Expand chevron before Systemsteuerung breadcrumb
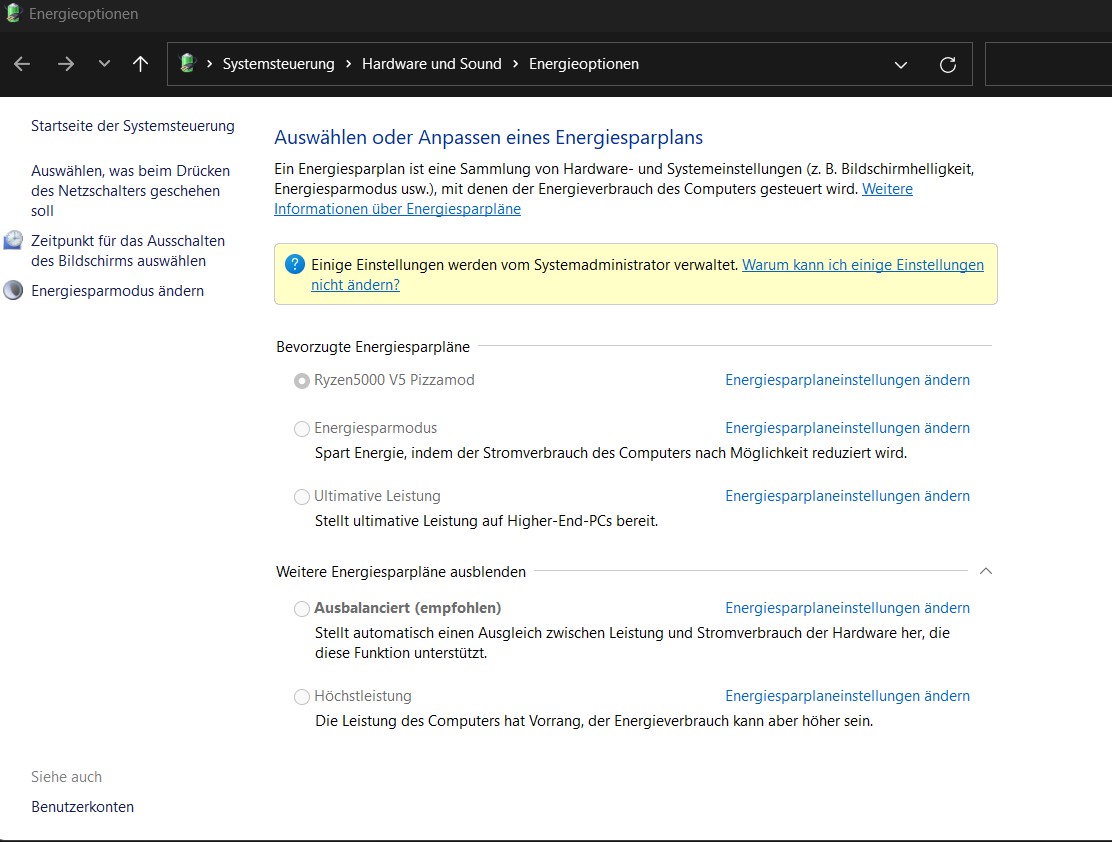 point(209,64)
